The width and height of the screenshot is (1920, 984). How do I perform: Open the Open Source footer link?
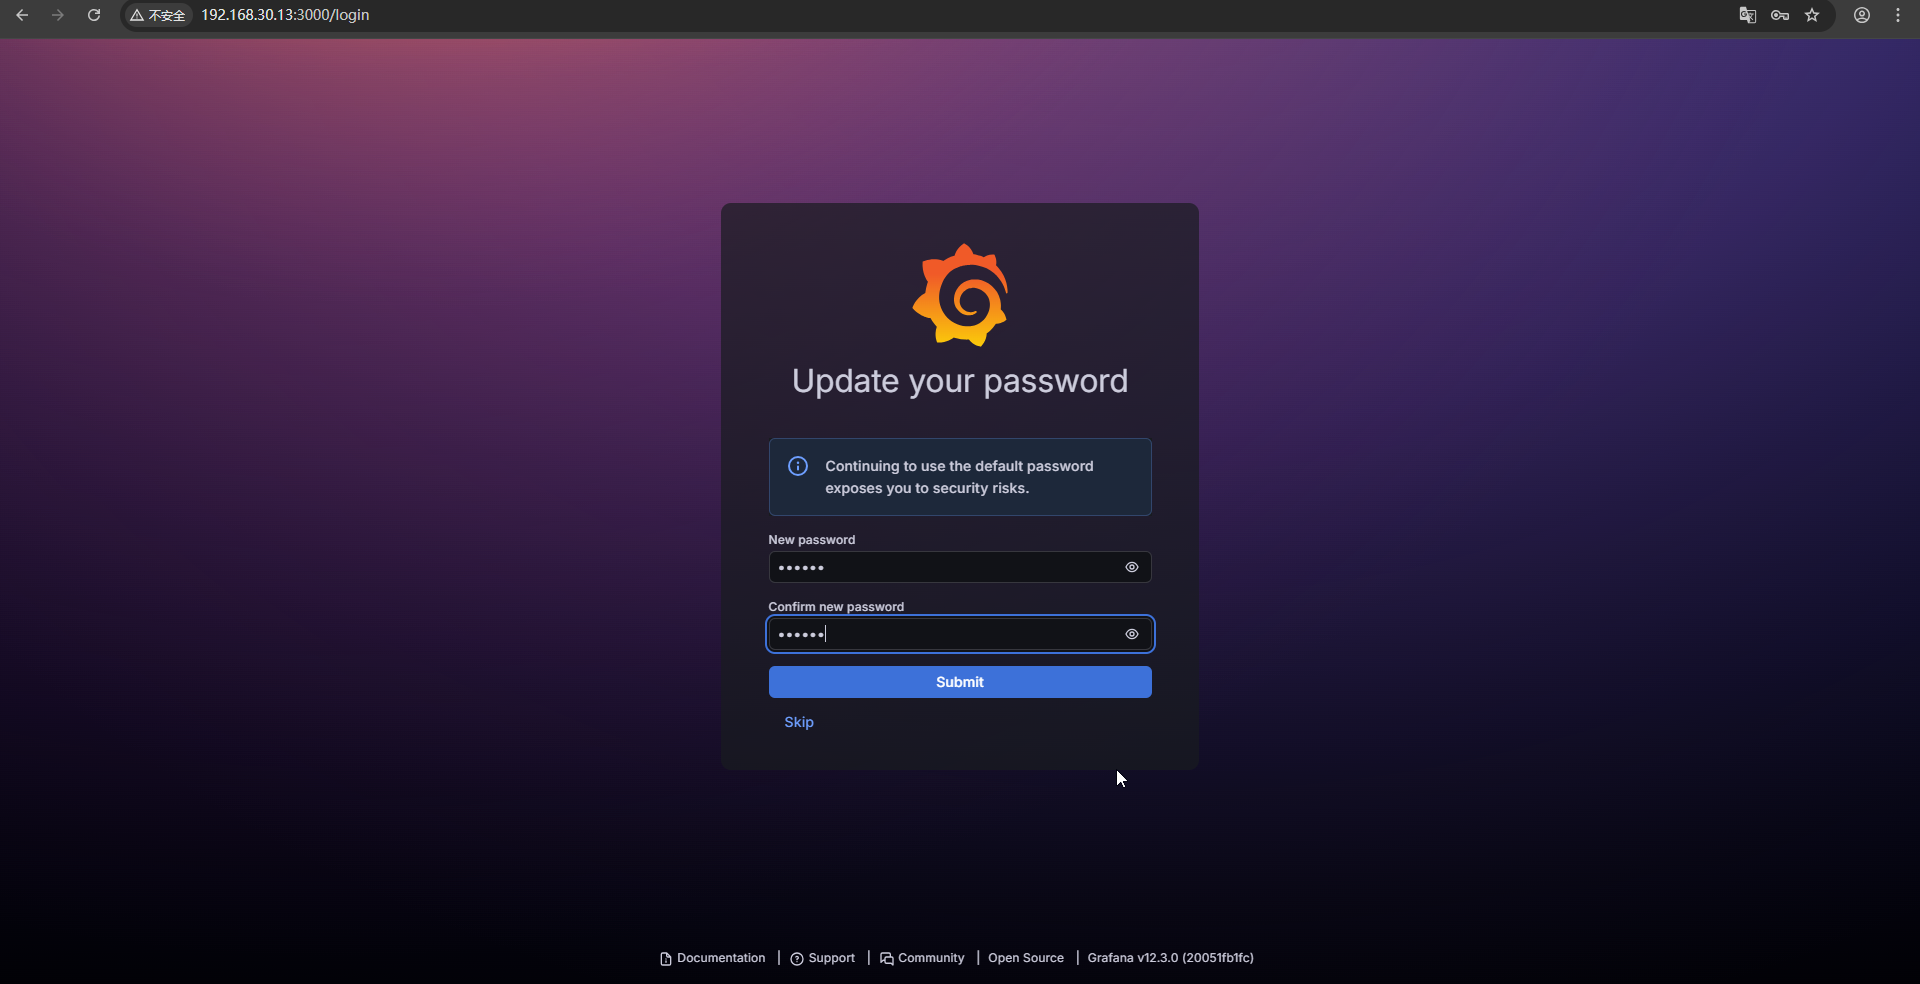tap(1026, 958)
